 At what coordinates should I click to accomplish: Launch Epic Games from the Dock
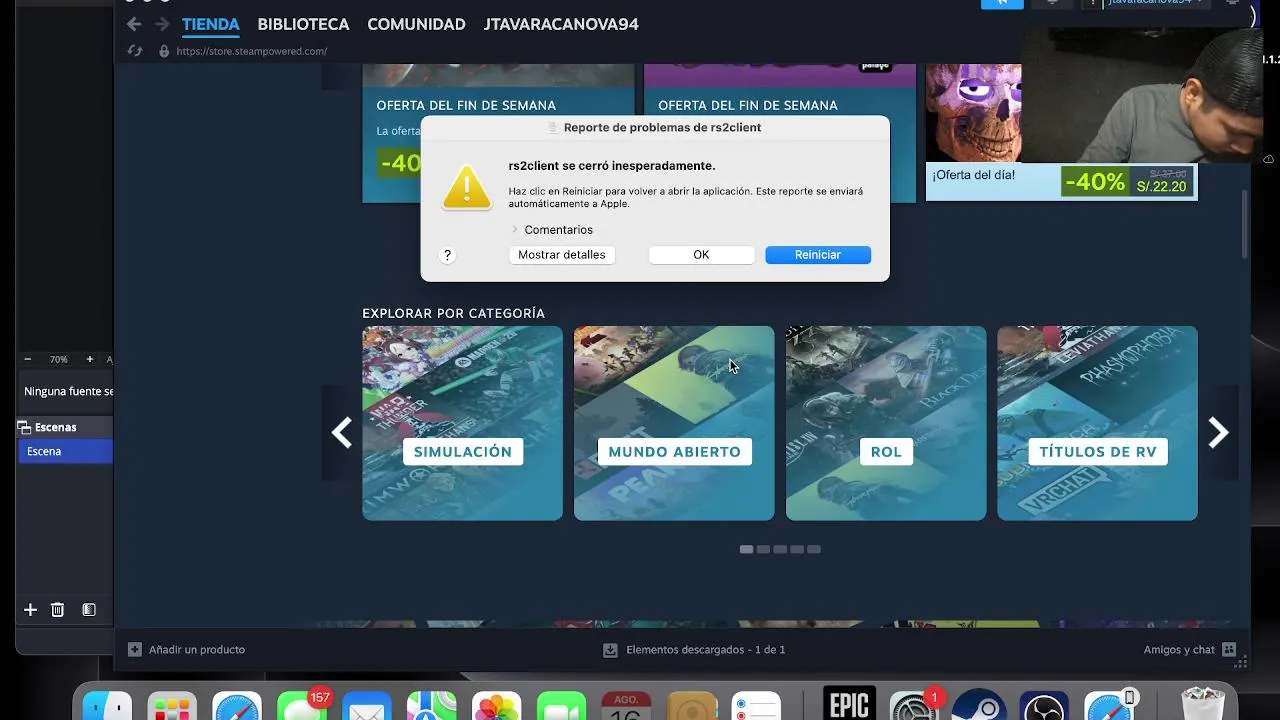850,704
